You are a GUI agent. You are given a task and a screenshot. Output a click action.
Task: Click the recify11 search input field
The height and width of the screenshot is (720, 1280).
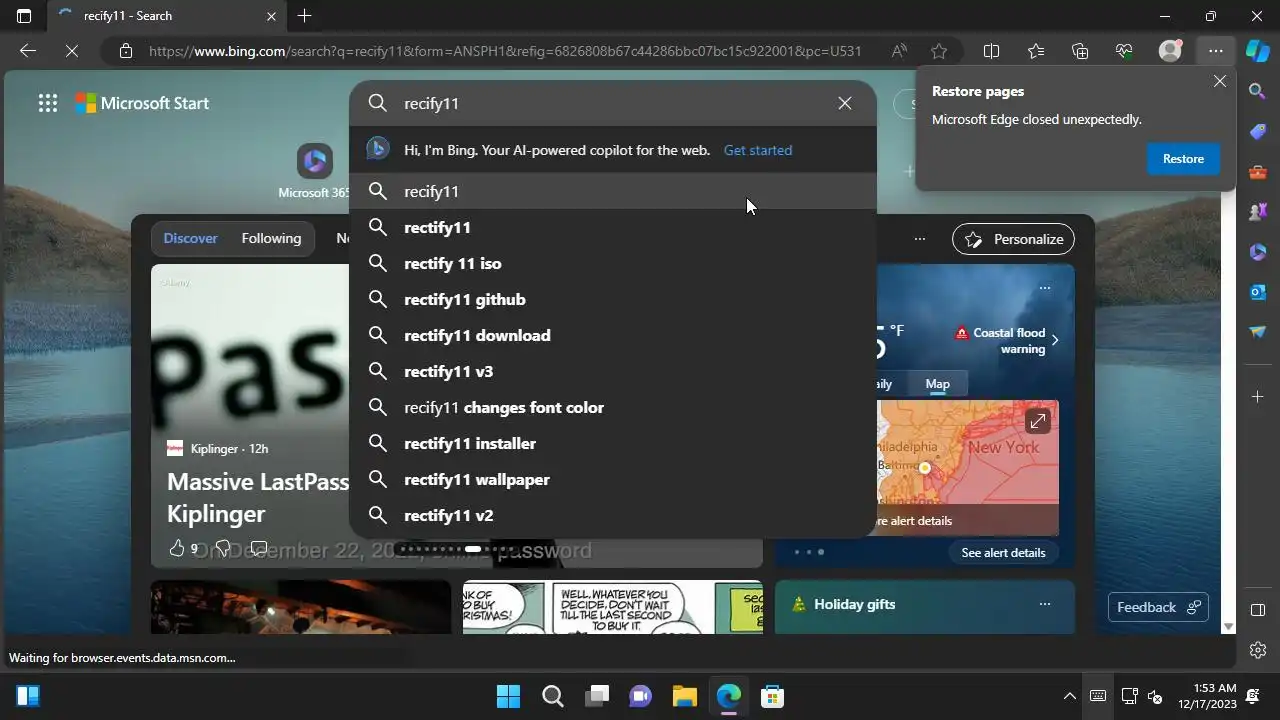(613, 103)
